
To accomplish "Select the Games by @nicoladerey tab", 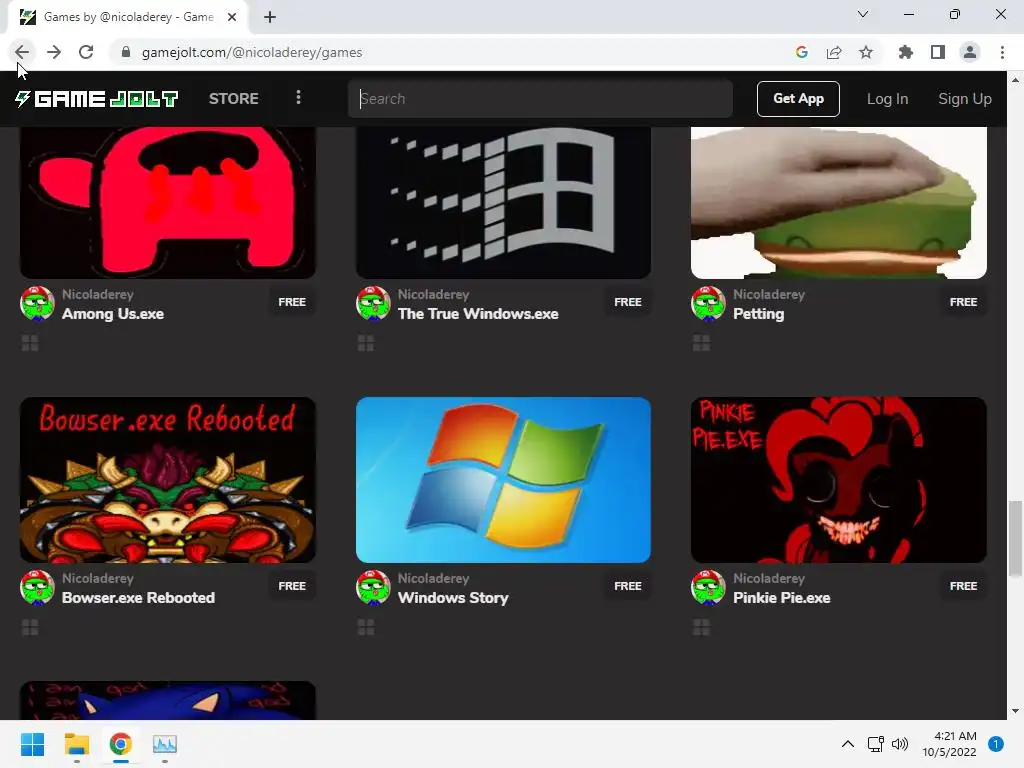I will pyautogui.click(x=128, y=17).
